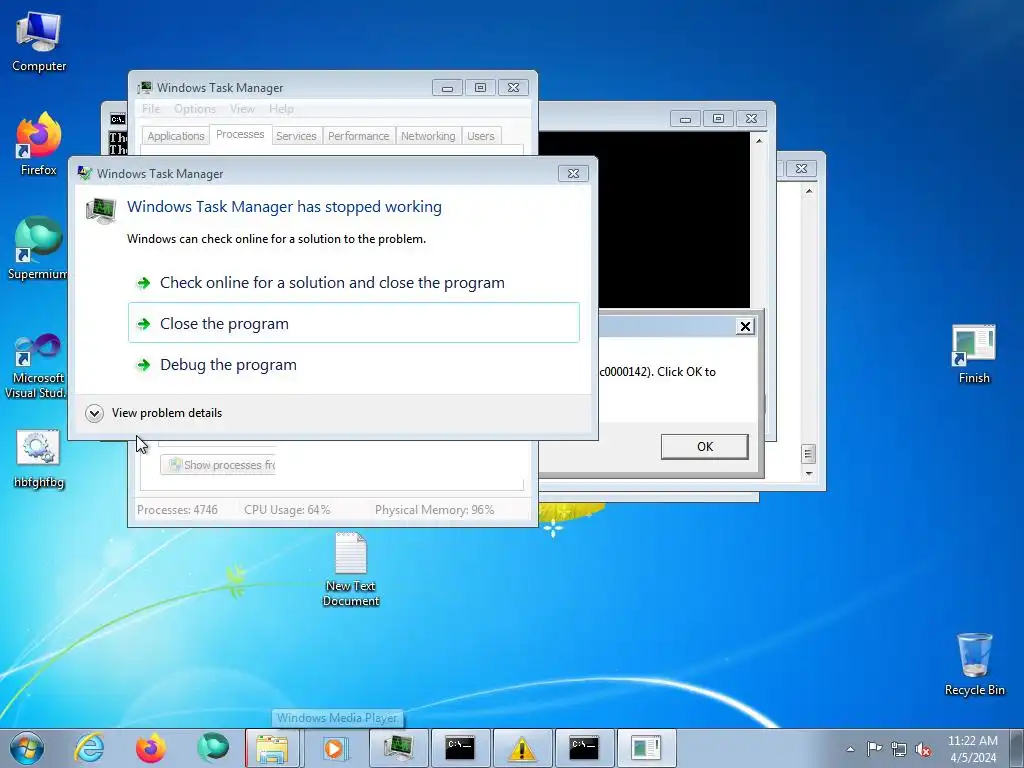Open the network tray icon
Image resolution: width=1024 pixels, height=768 pixels.
(x=899, y=749)
